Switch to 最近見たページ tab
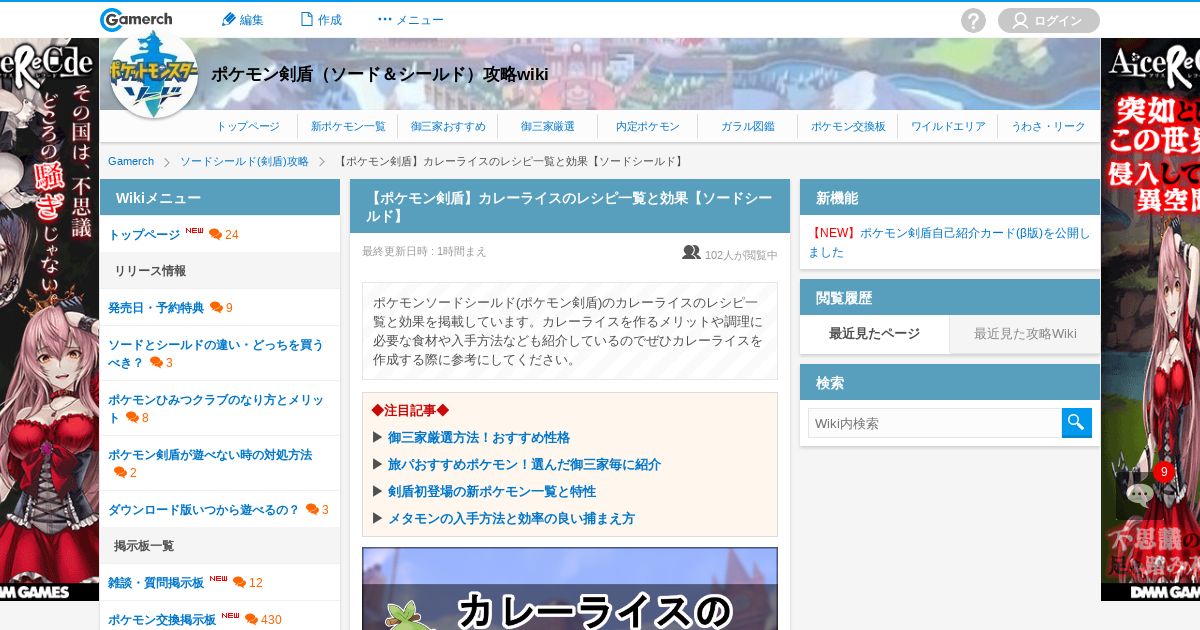 click(x=874, y=334)
